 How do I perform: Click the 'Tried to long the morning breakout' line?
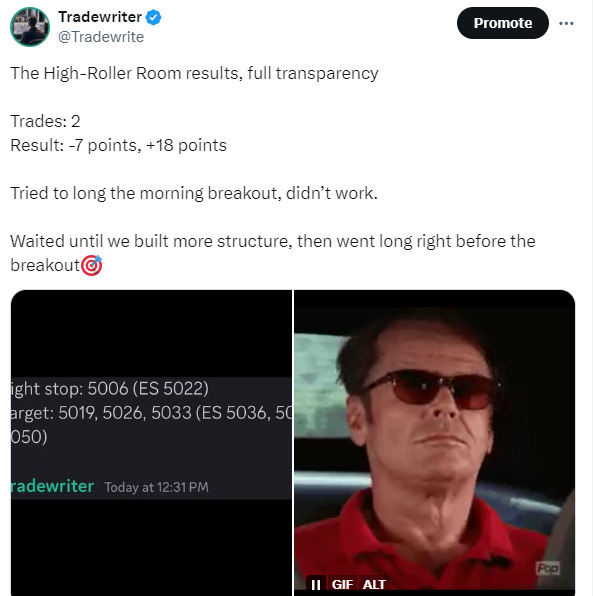tap(194, 193)
